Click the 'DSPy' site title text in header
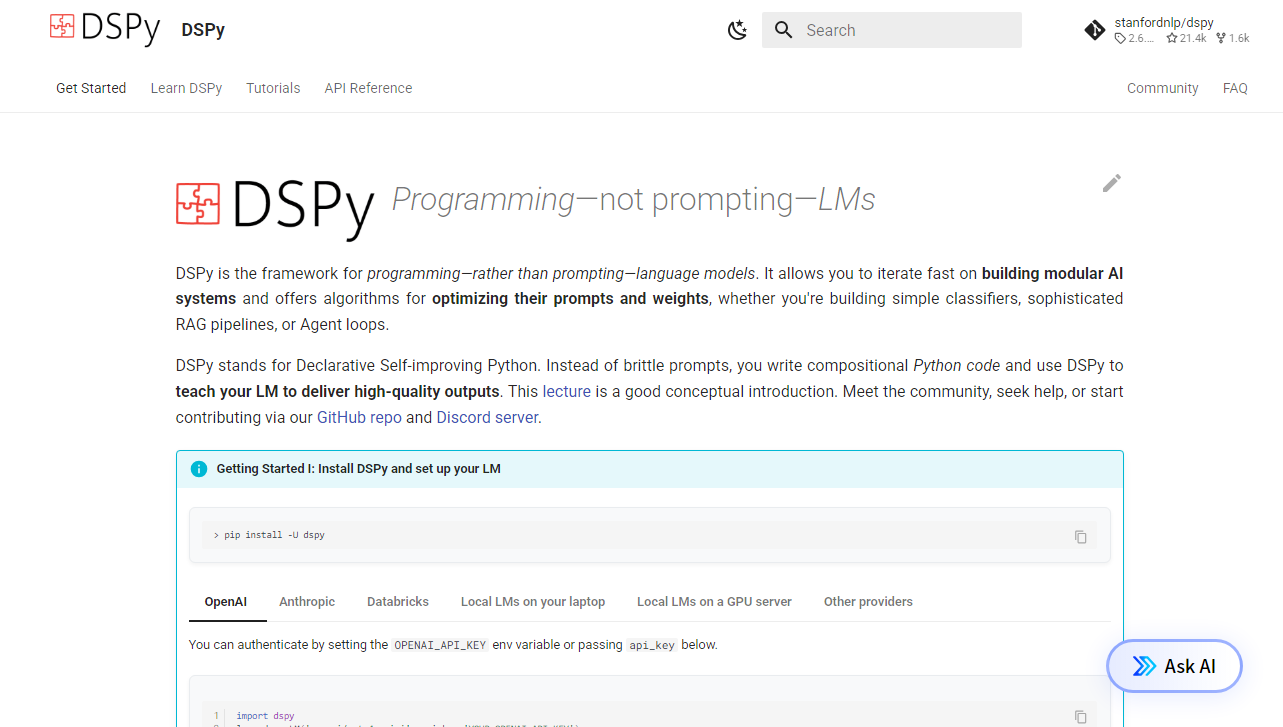 203,30
